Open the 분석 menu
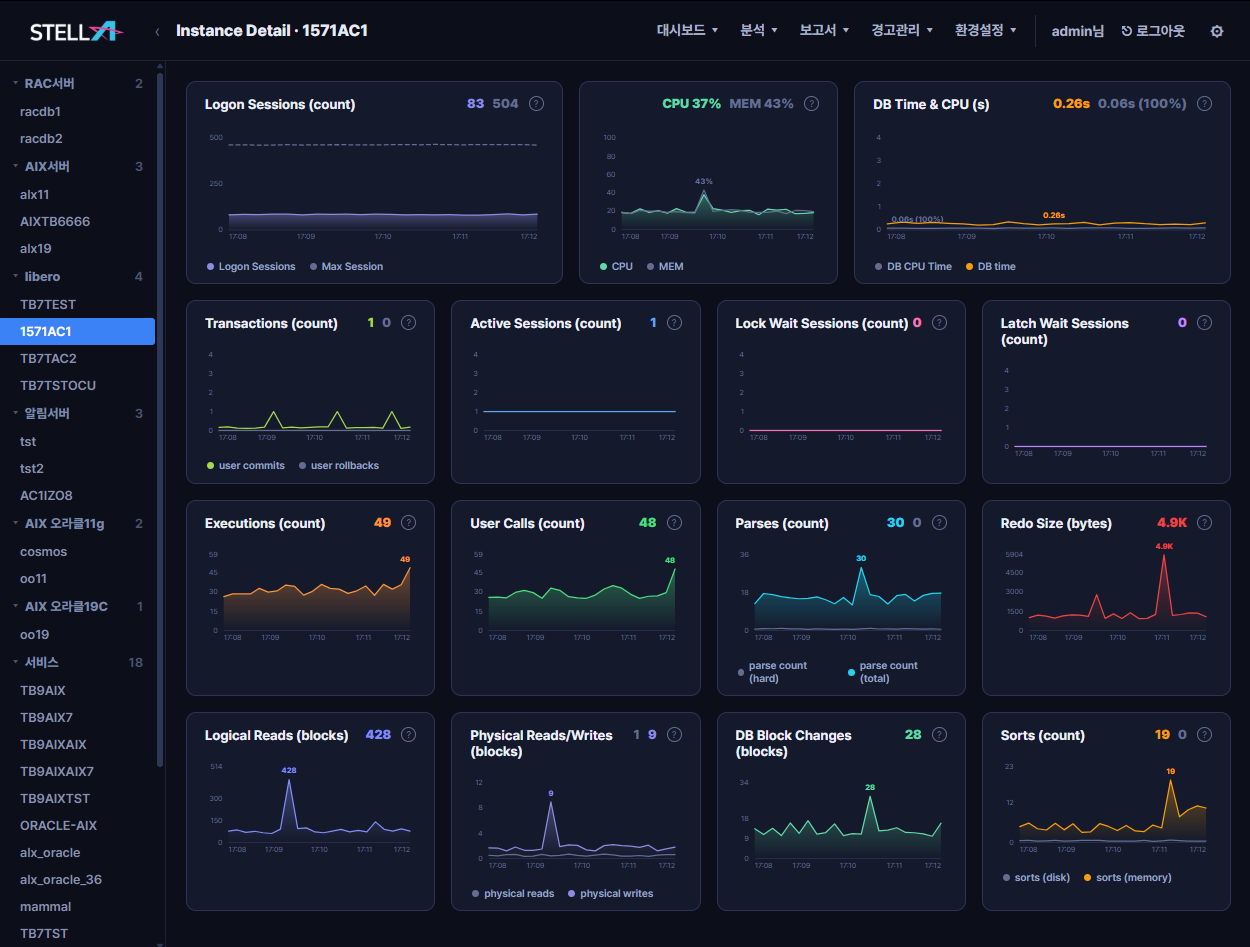1250x947 pixels. 757,31
